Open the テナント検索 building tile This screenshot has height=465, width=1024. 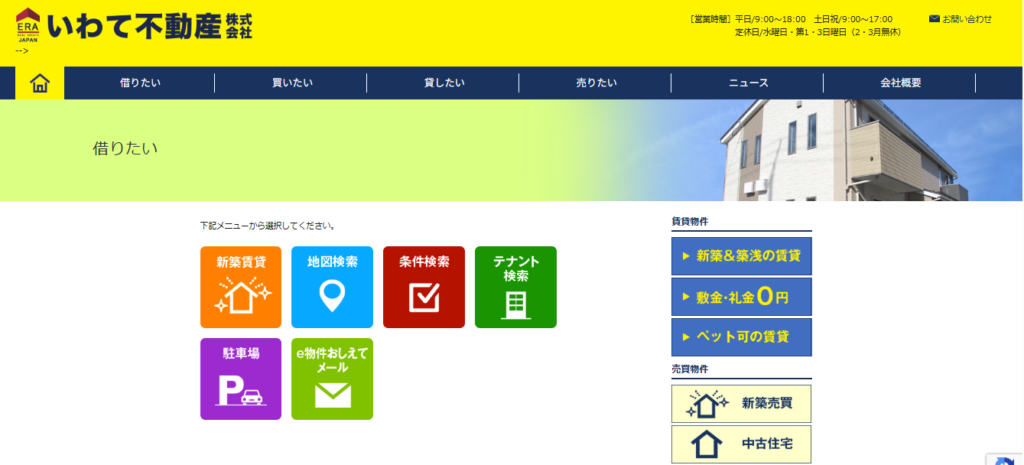click(515, 287)
